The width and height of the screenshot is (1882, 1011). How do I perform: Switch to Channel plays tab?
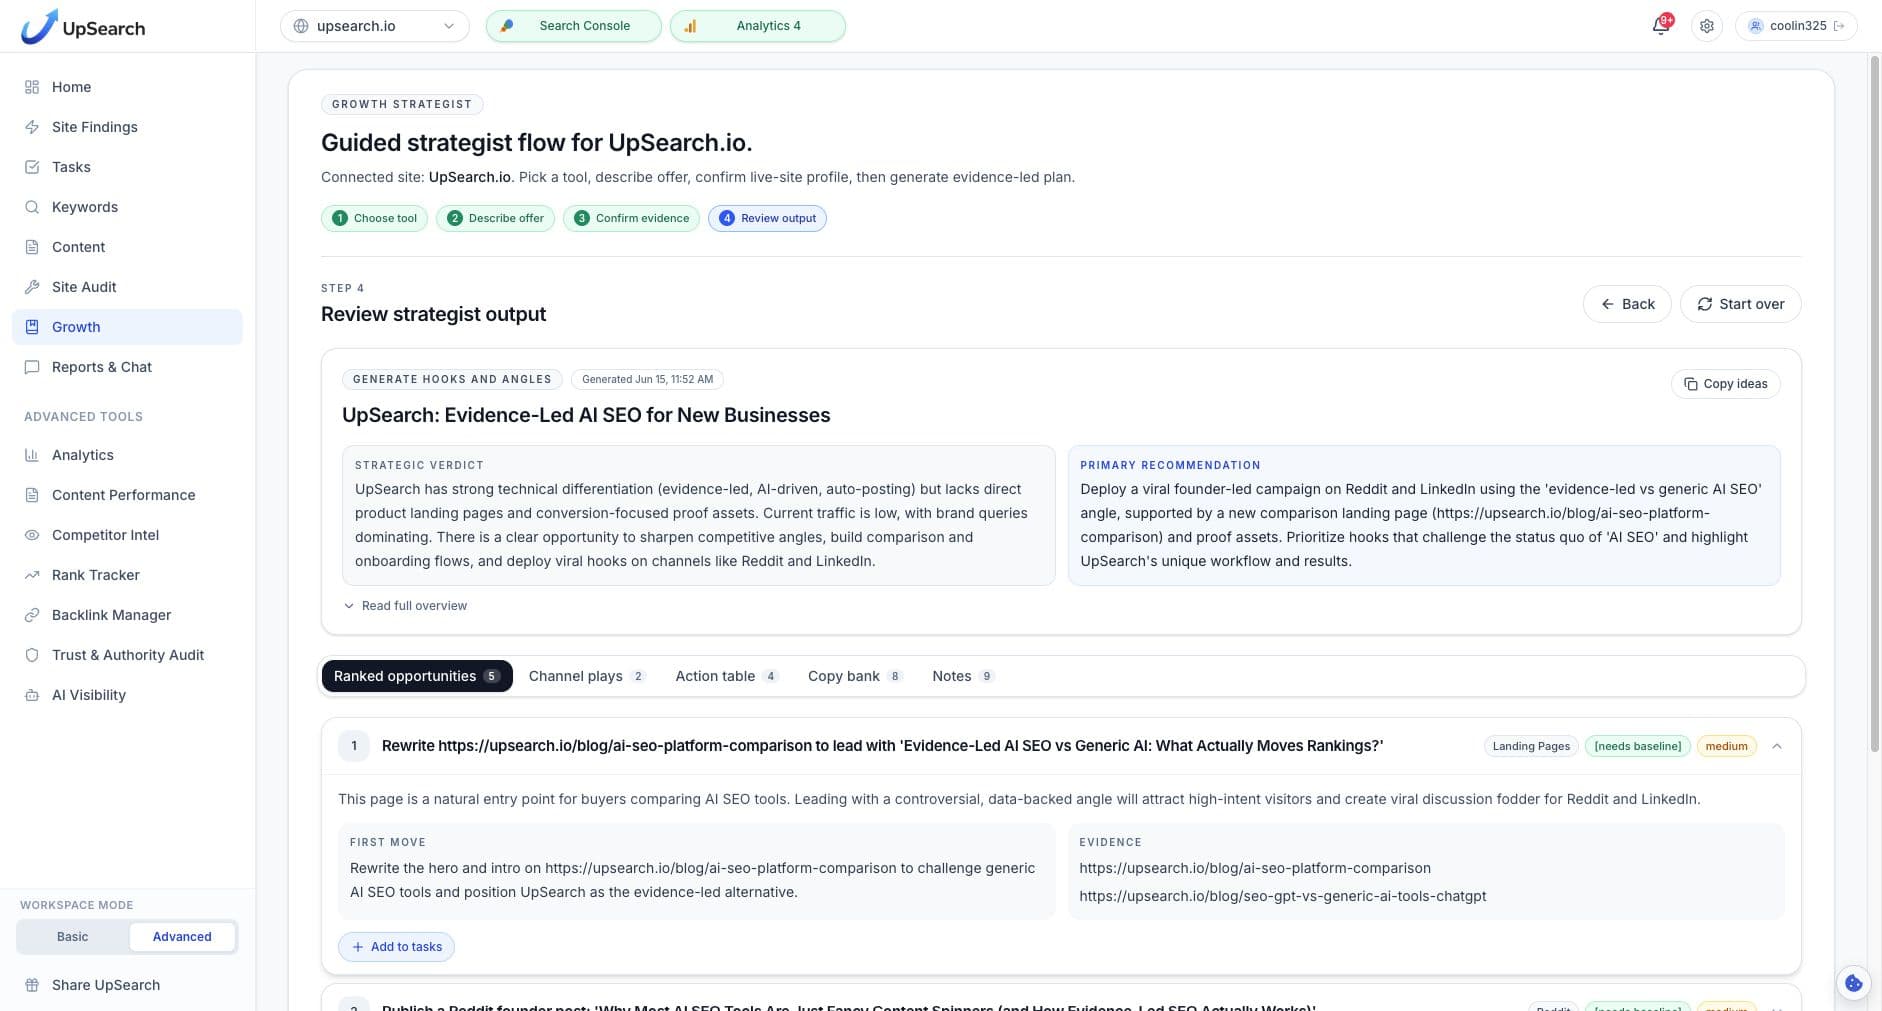(586, 676)
